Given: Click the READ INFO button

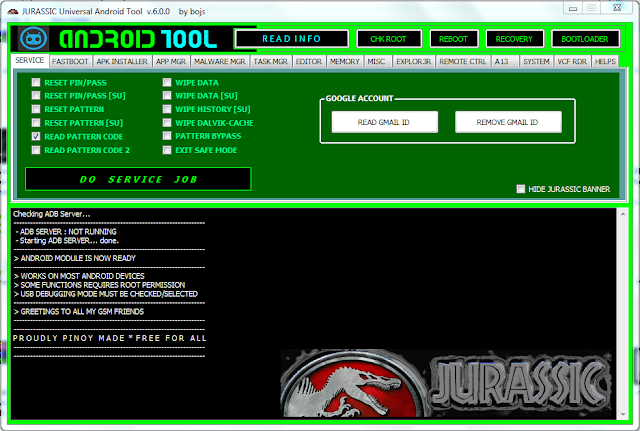Looking at the screenshot, I should tap(291, 39).
